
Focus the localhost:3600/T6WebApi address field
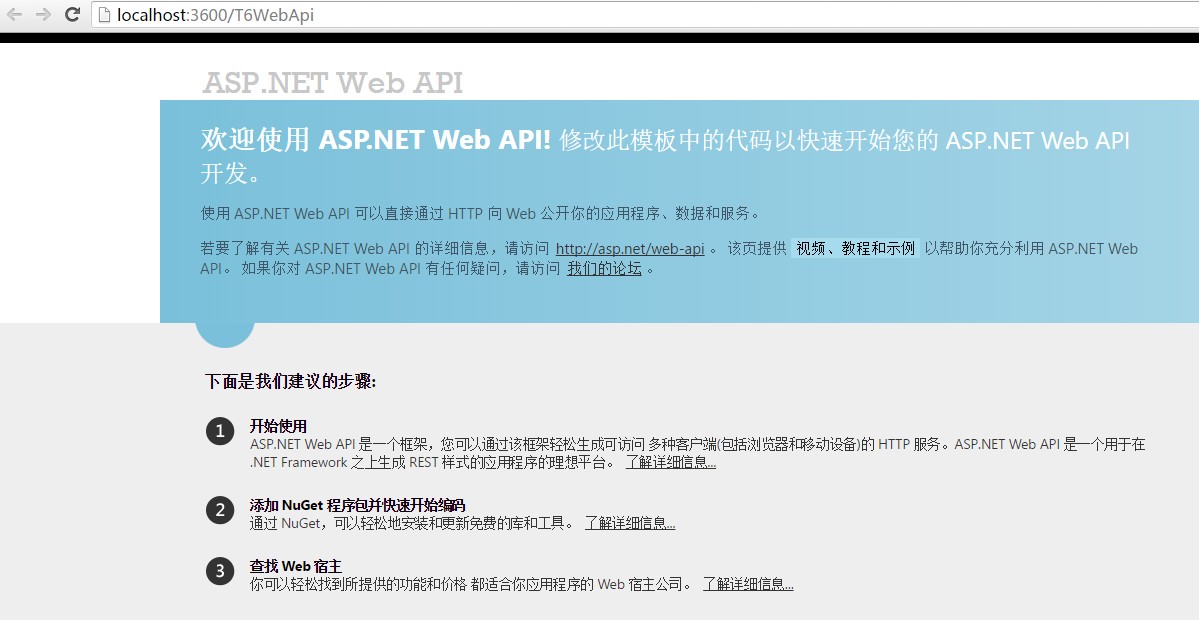645,15
